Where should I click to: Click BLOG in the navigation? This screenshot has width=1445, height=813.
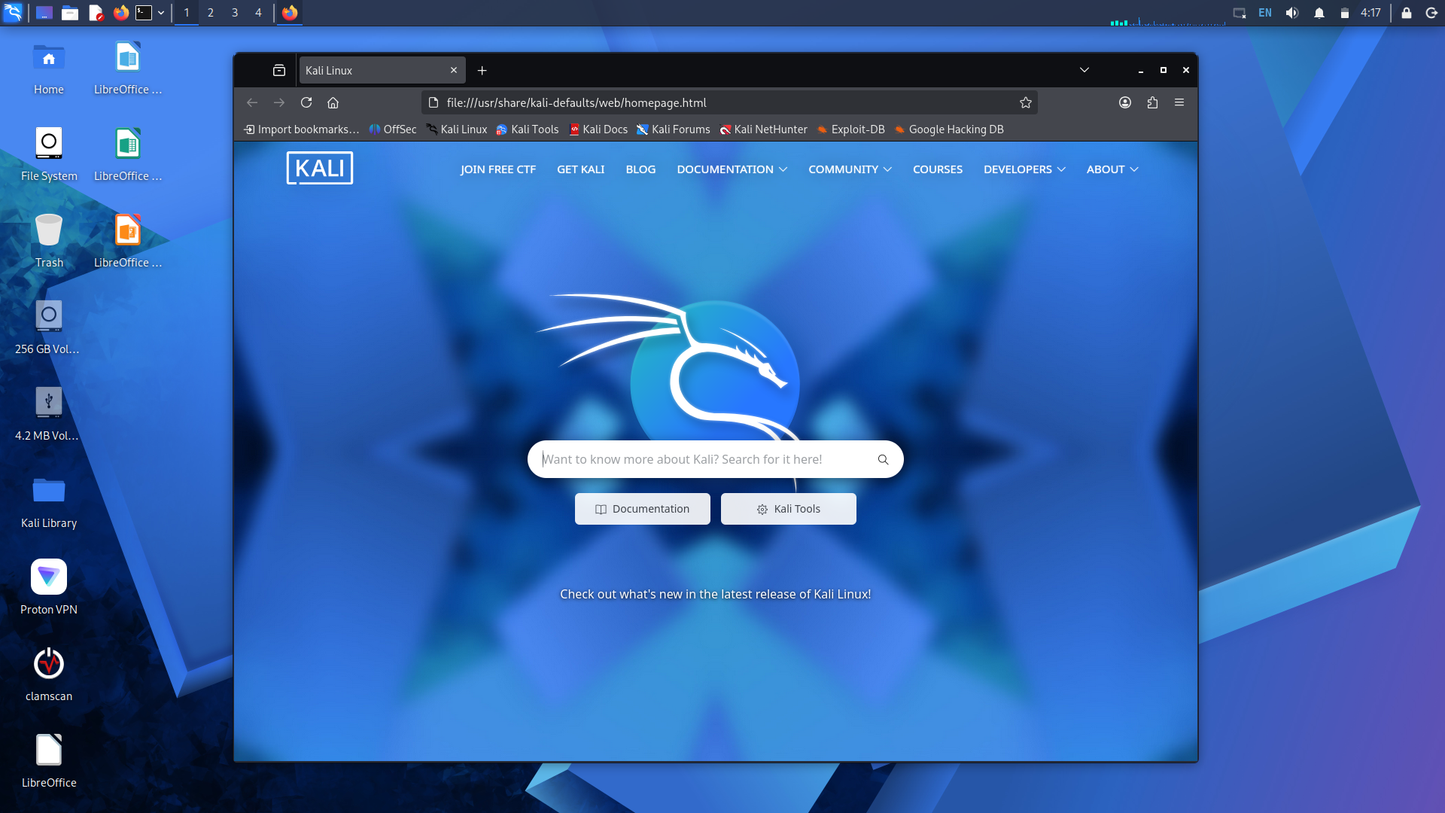[x=641, y=169]
